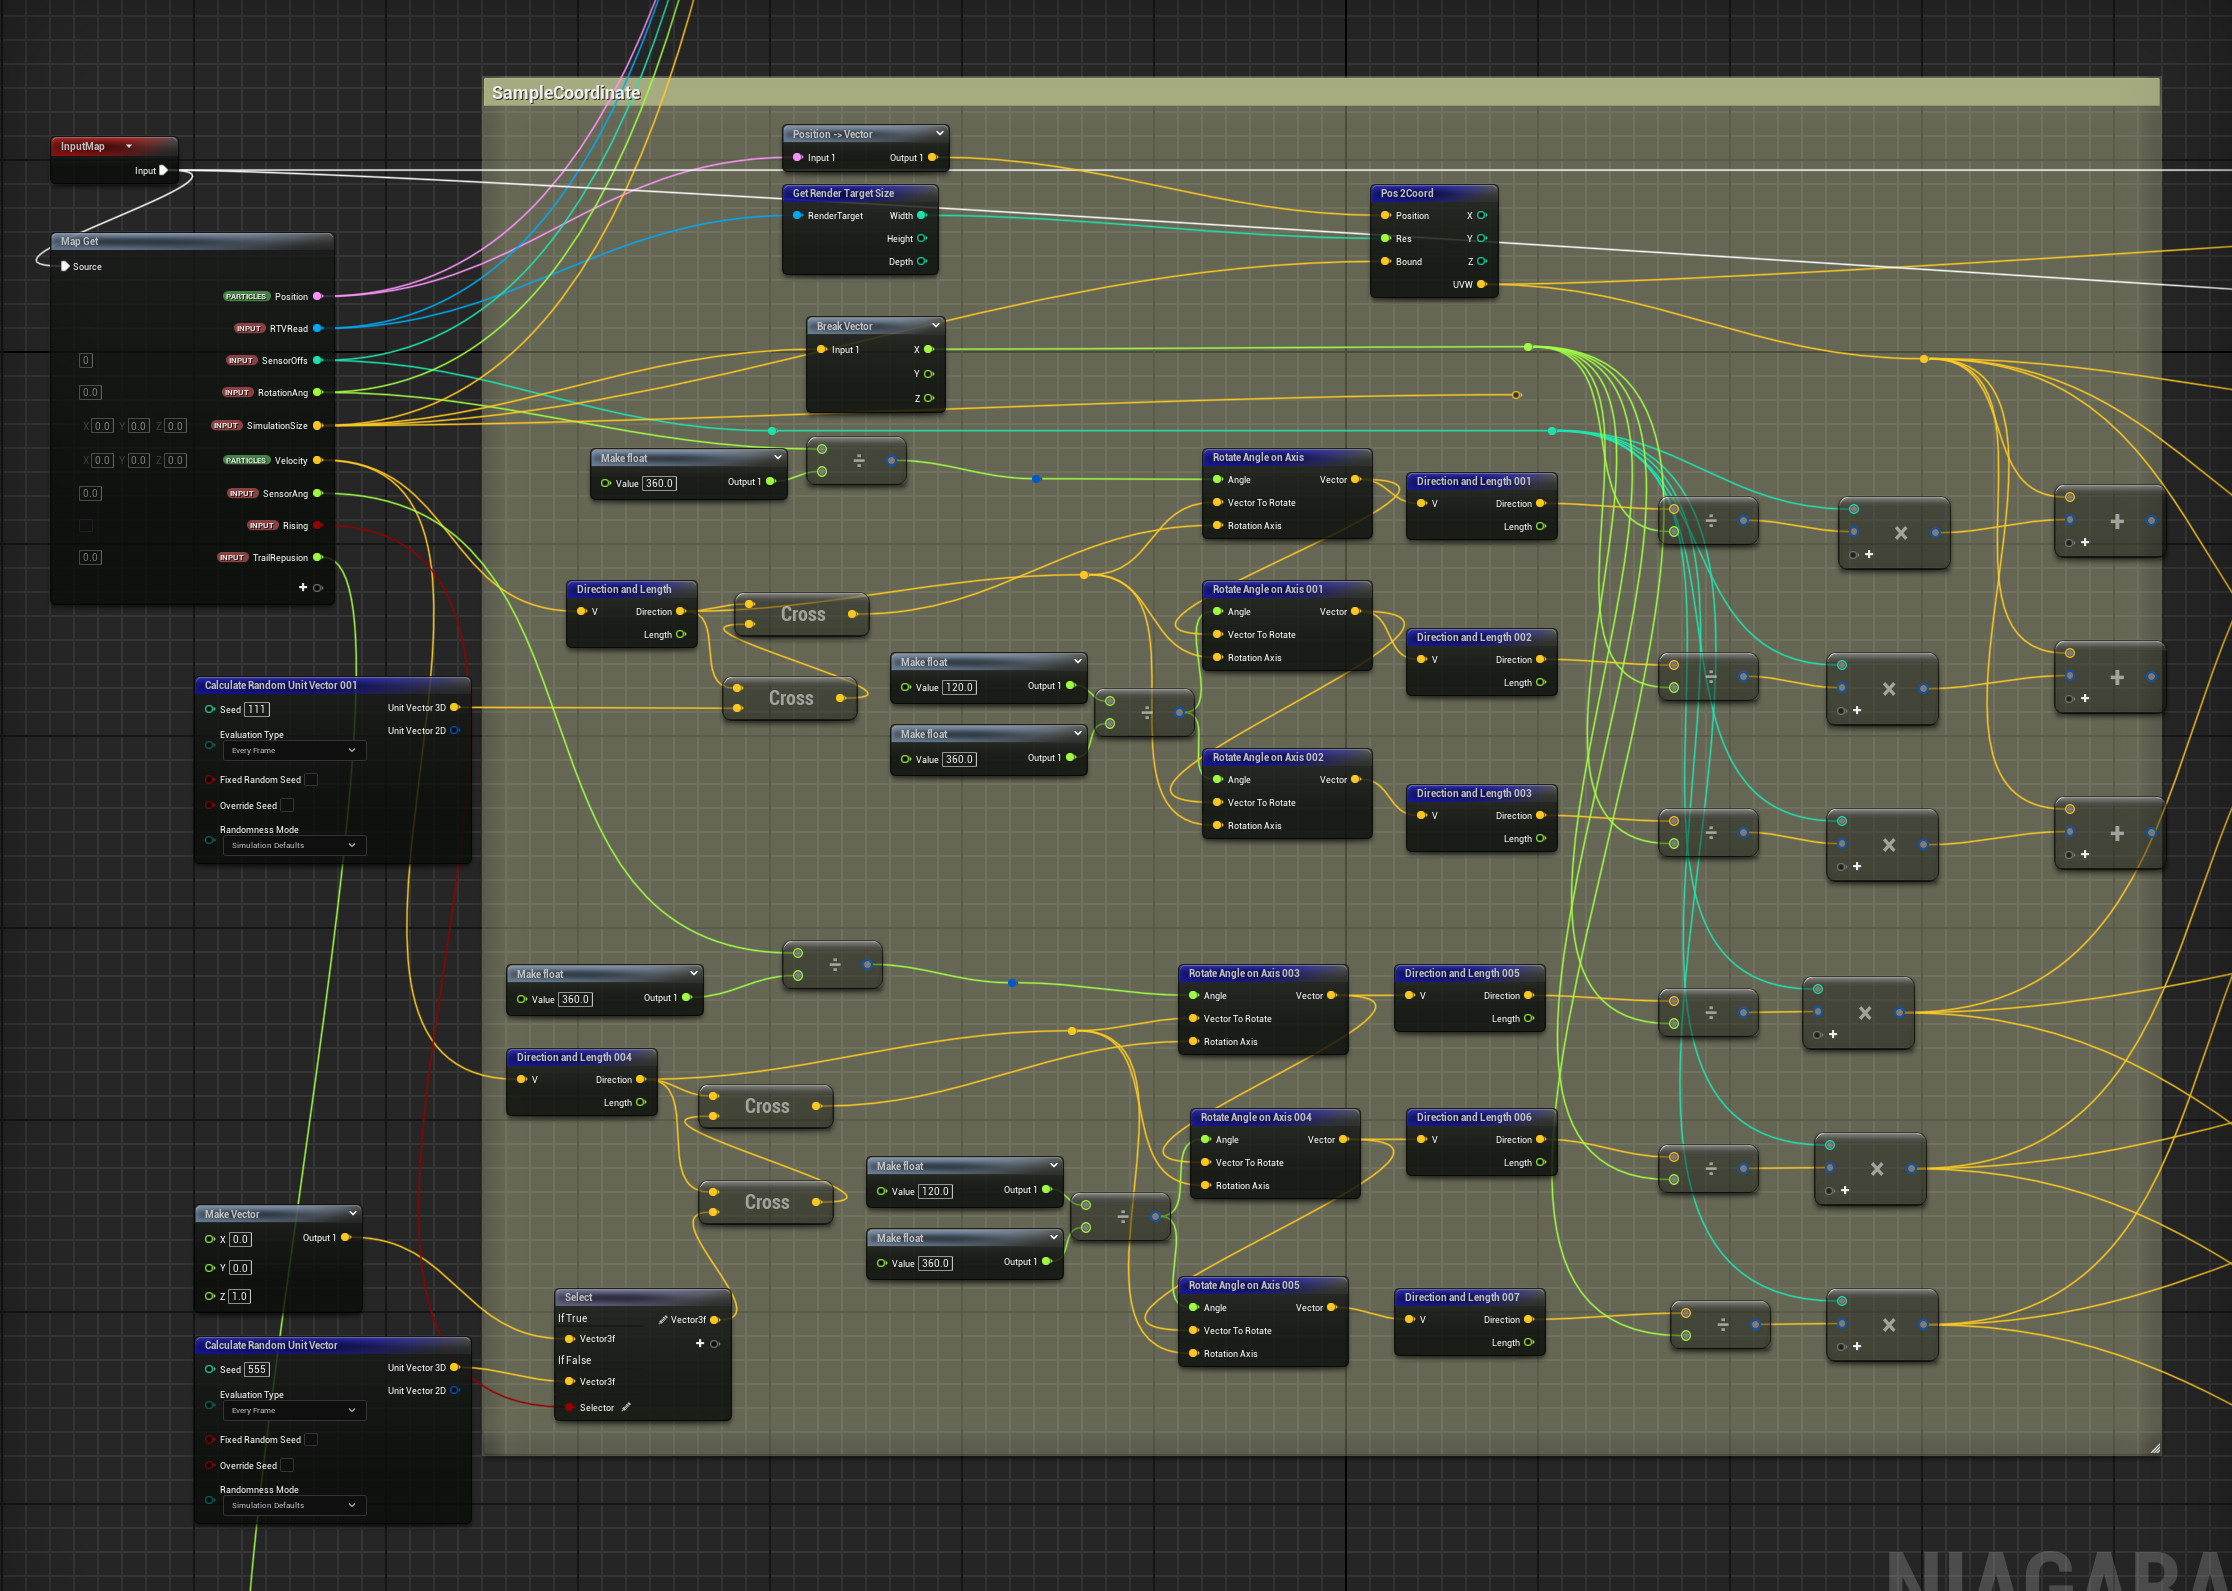Click TrailRepusion default value field on Map Get
Image resolution: width=2232 pixels, height=1591 pixels.
click(x=90, y=558)
